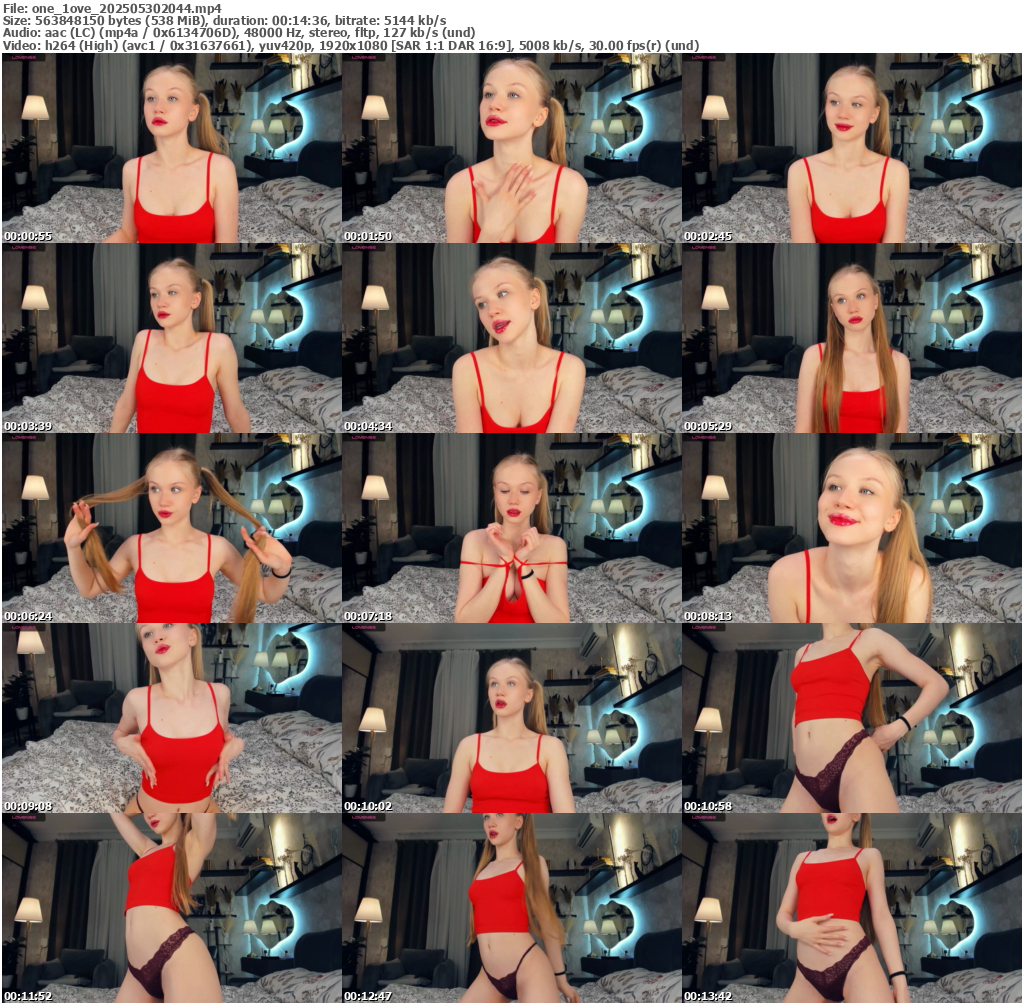1024x1003 pixels.
Task: Open the frame labeled 00:03:39
Action: (x=172, y=338)
